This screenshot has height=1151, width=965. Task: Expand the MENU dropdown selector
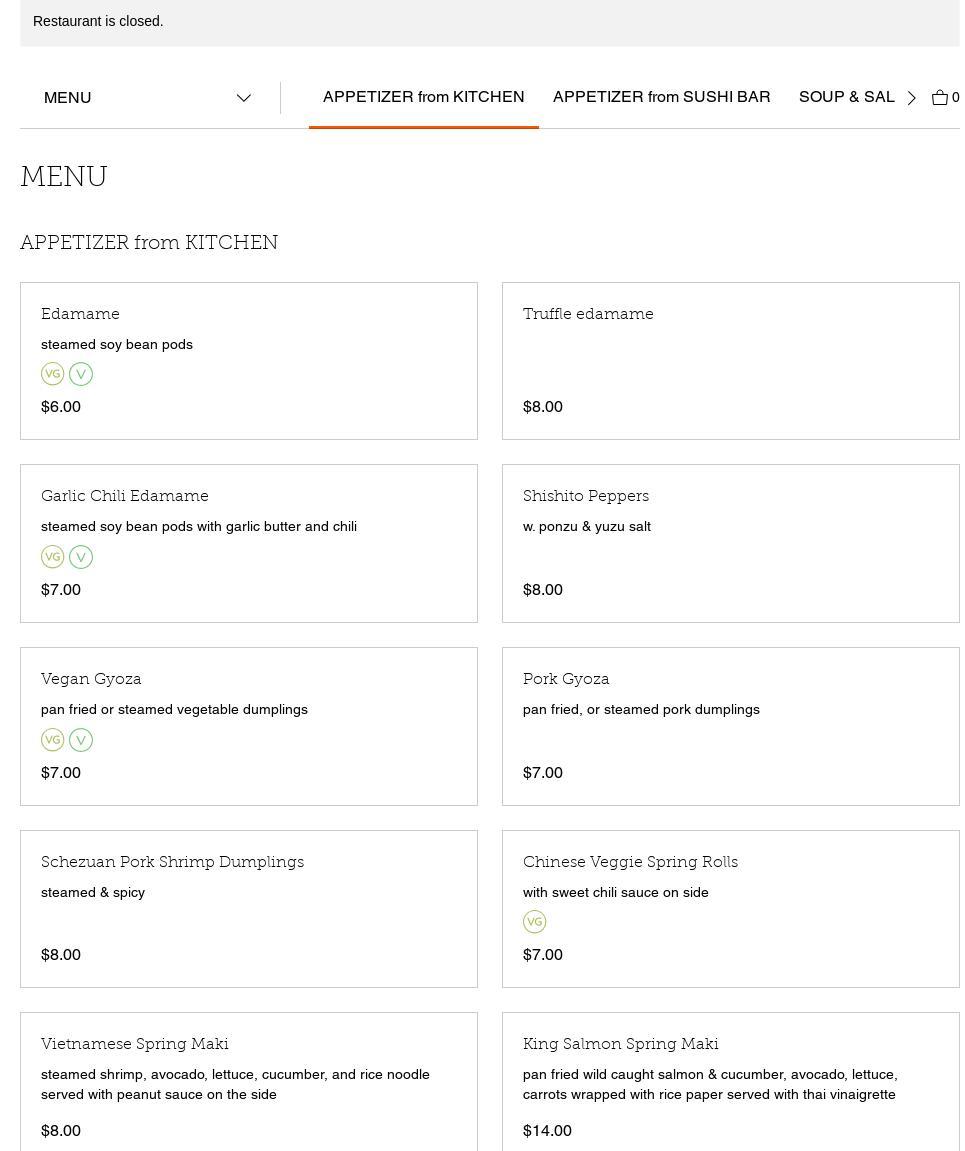[147, 98]
